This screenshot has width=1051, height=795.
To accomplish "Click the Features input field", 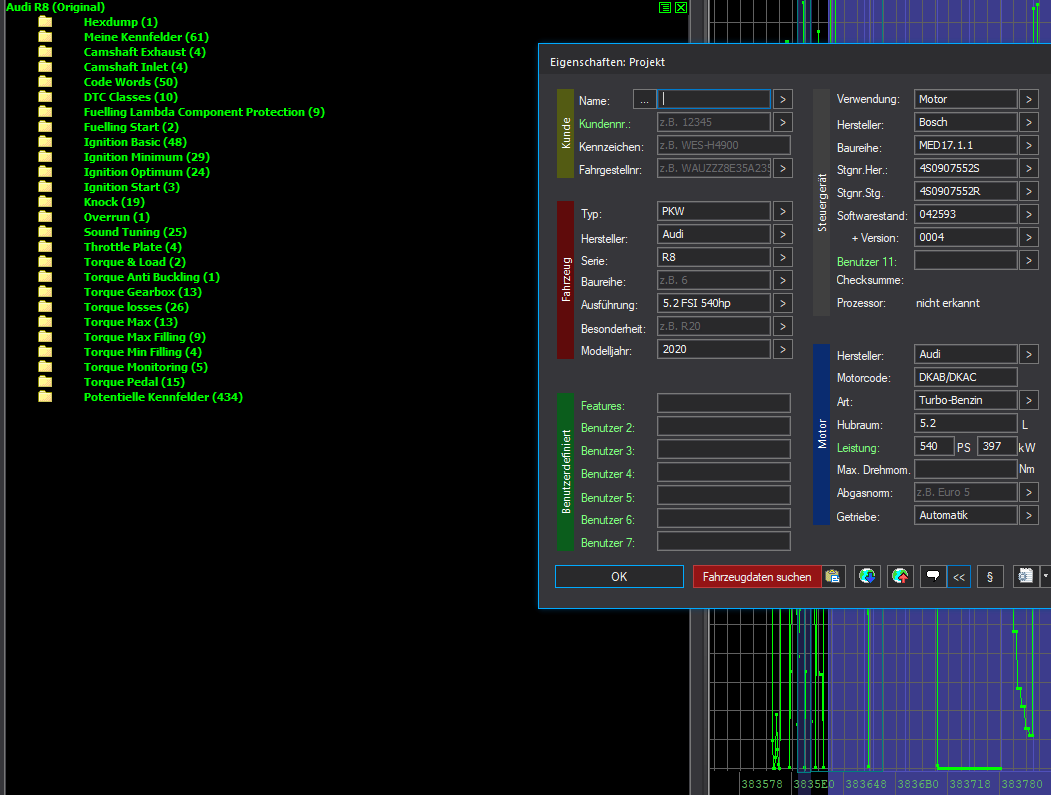I will tap(724, 403).
